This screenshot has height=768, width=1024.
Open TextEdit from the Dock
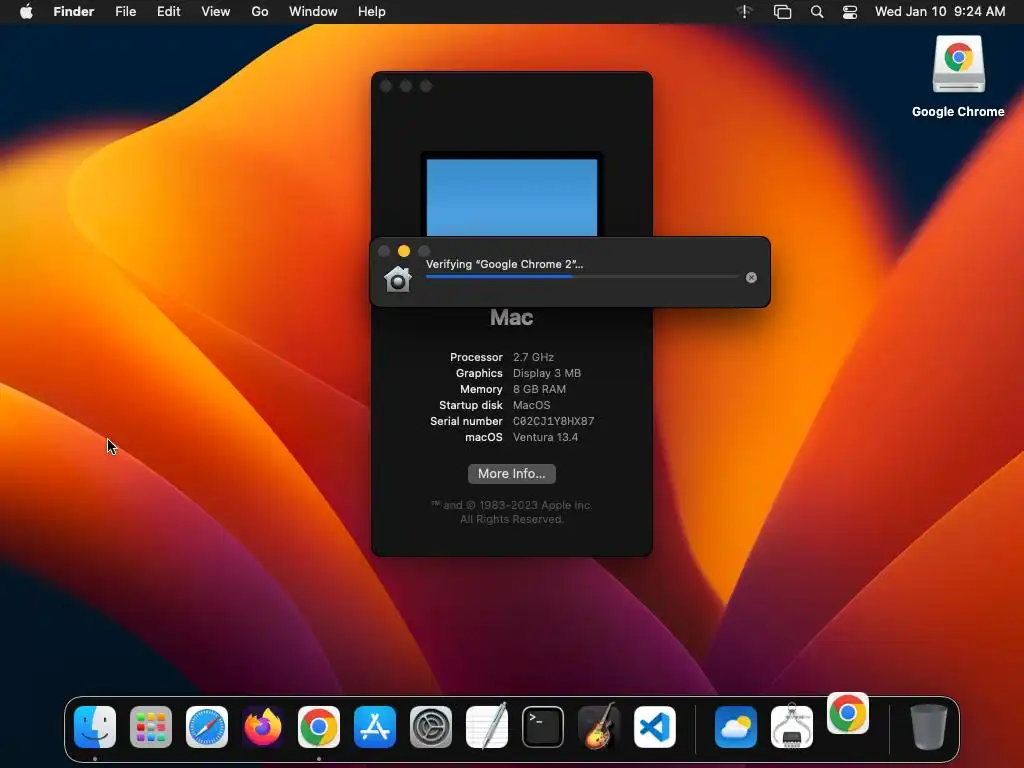[x=487, y=726]
